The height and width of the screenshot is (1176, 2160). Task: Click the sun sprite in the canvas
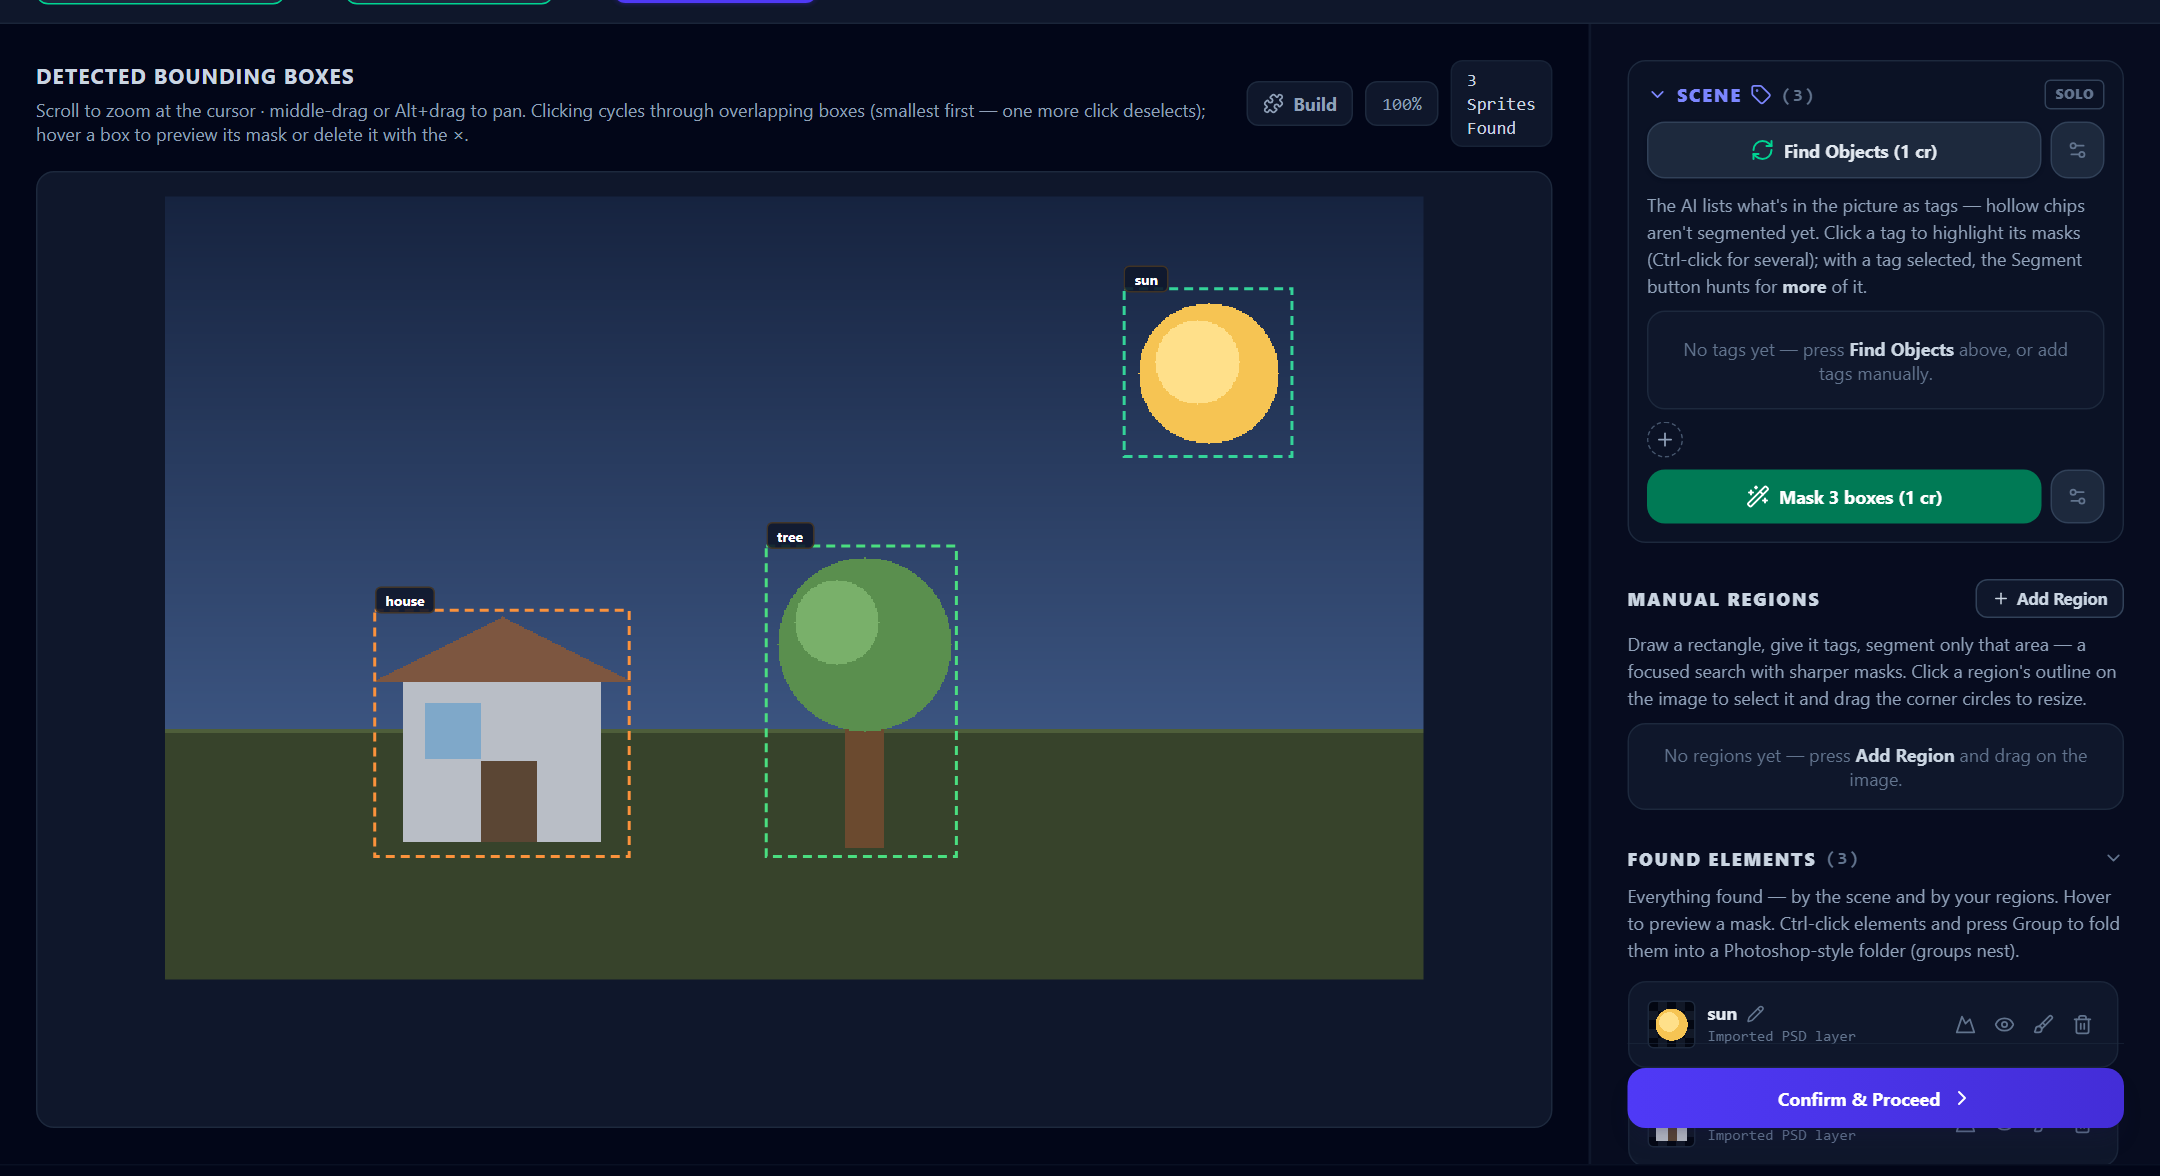pyautogui.click(x=1209, y=373)
